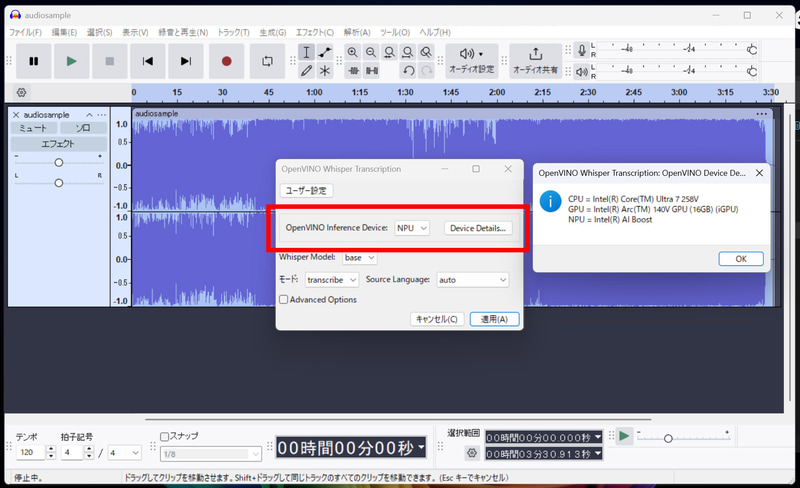800x488 pixels.
Task: Click the Device Details... button
Action: point(478,228)
